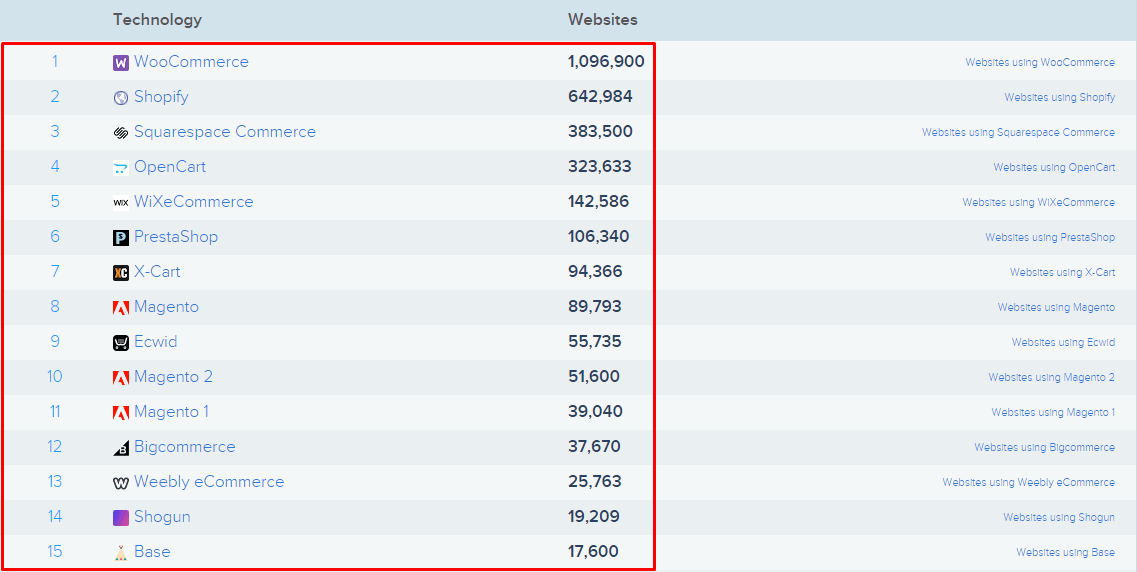Click the Adobe icon beside Magento 2
1137x572 pixels.
coord(121,378)
